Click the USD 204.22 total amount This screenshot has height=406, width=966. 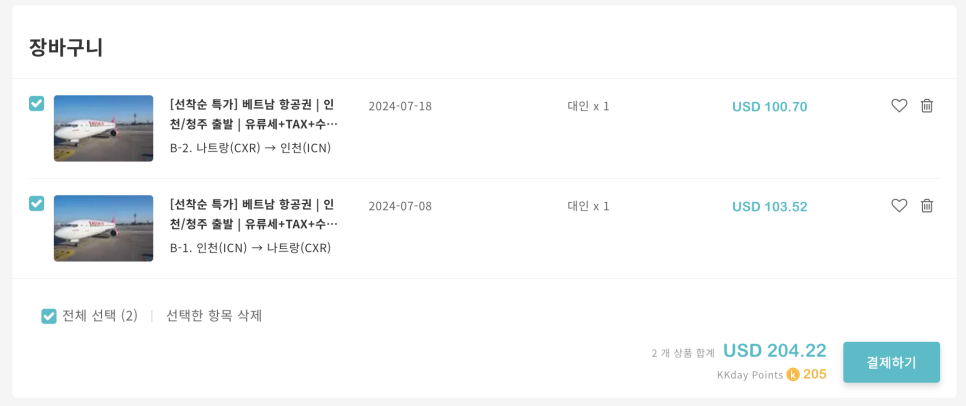pos(774,351)
